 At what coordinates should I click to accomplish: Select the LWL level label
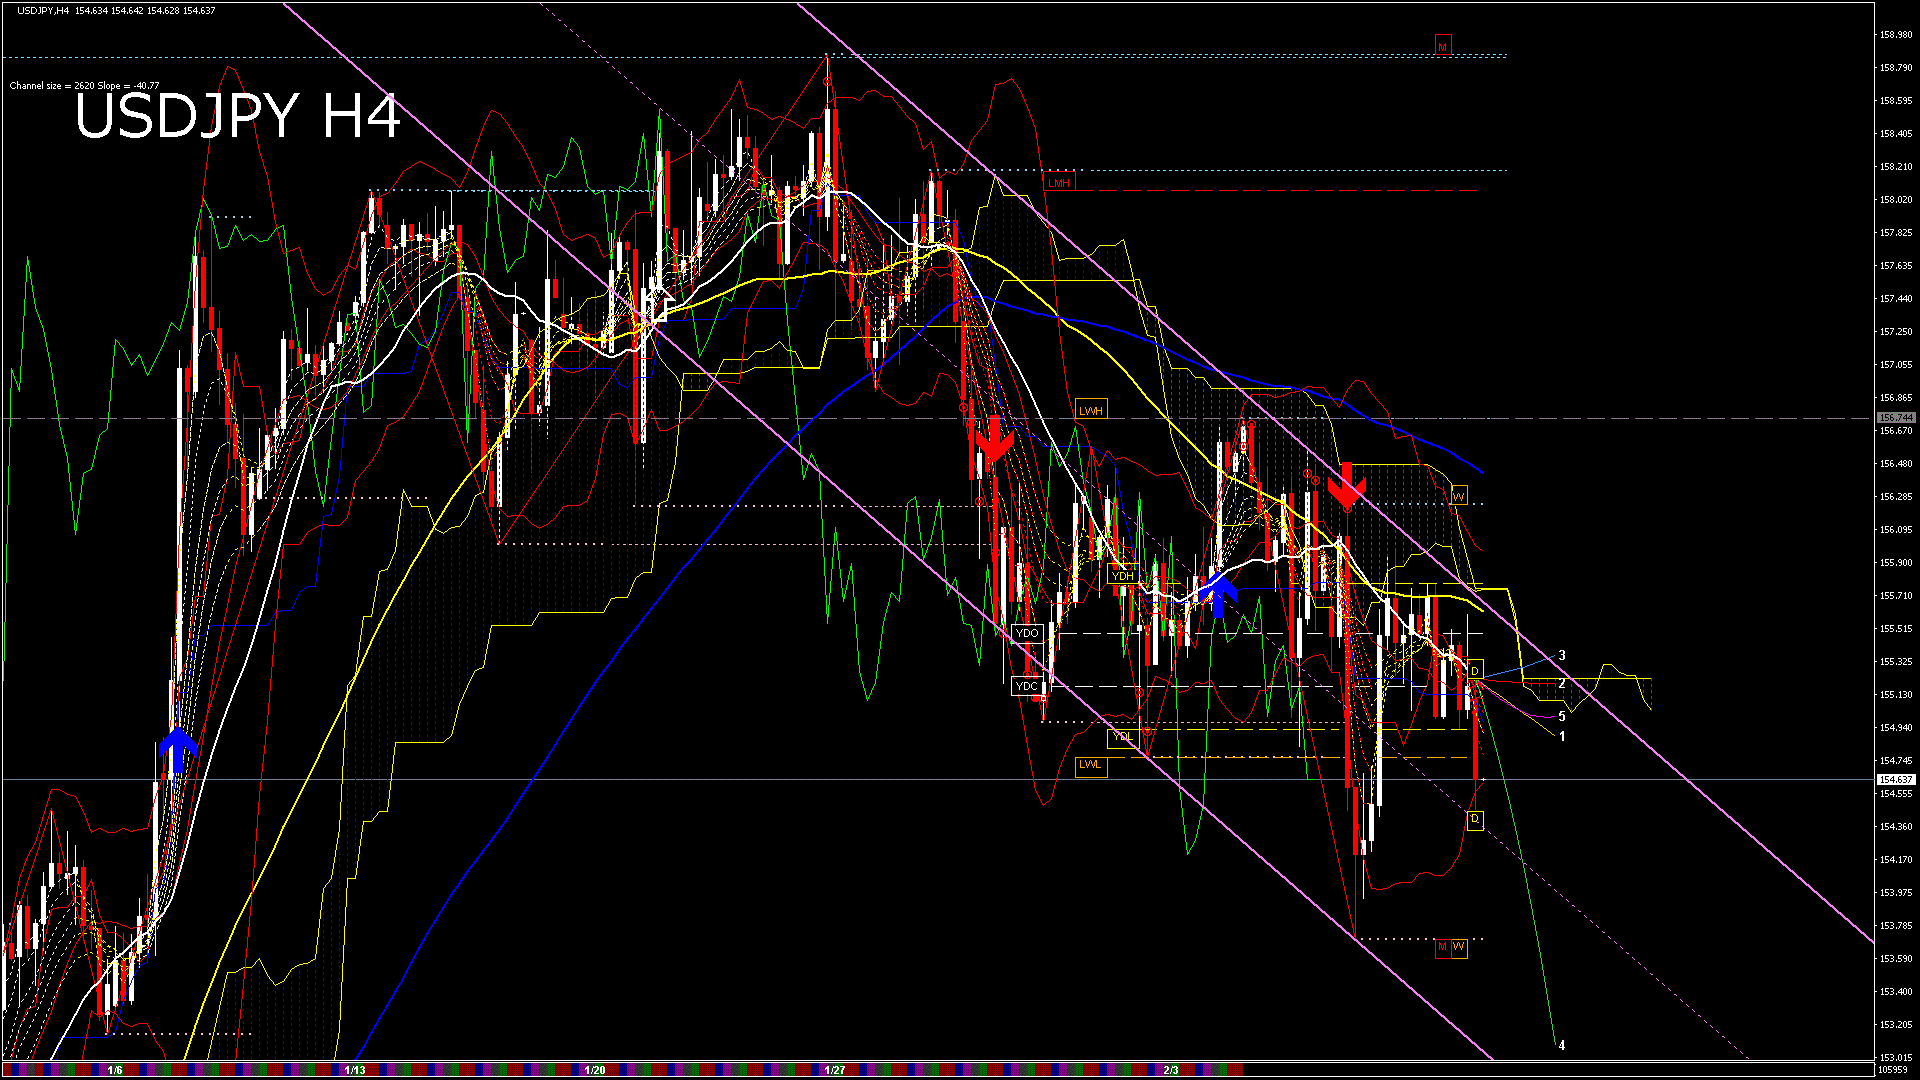coord(1091,765)
